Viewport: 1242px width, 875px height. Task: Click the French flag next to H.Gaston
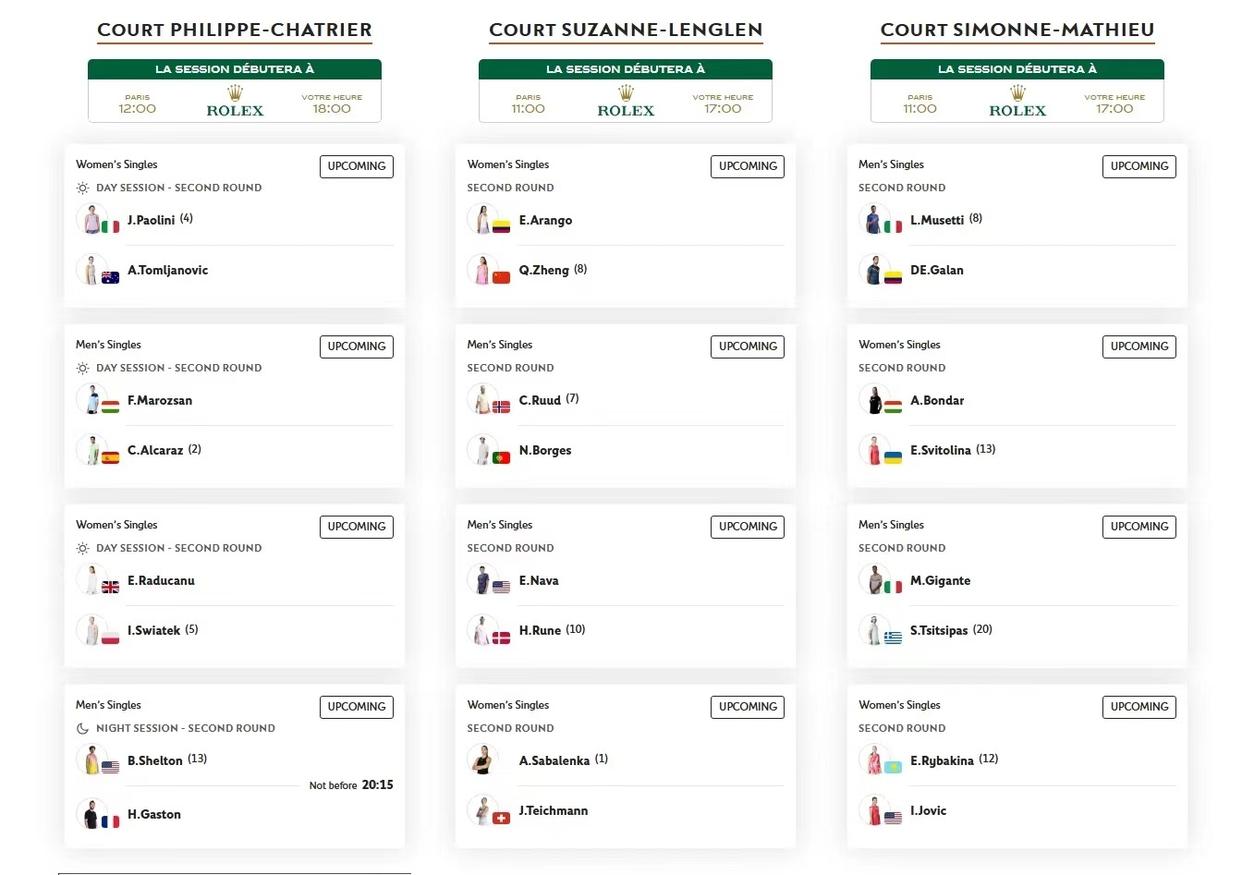point(110,821)
